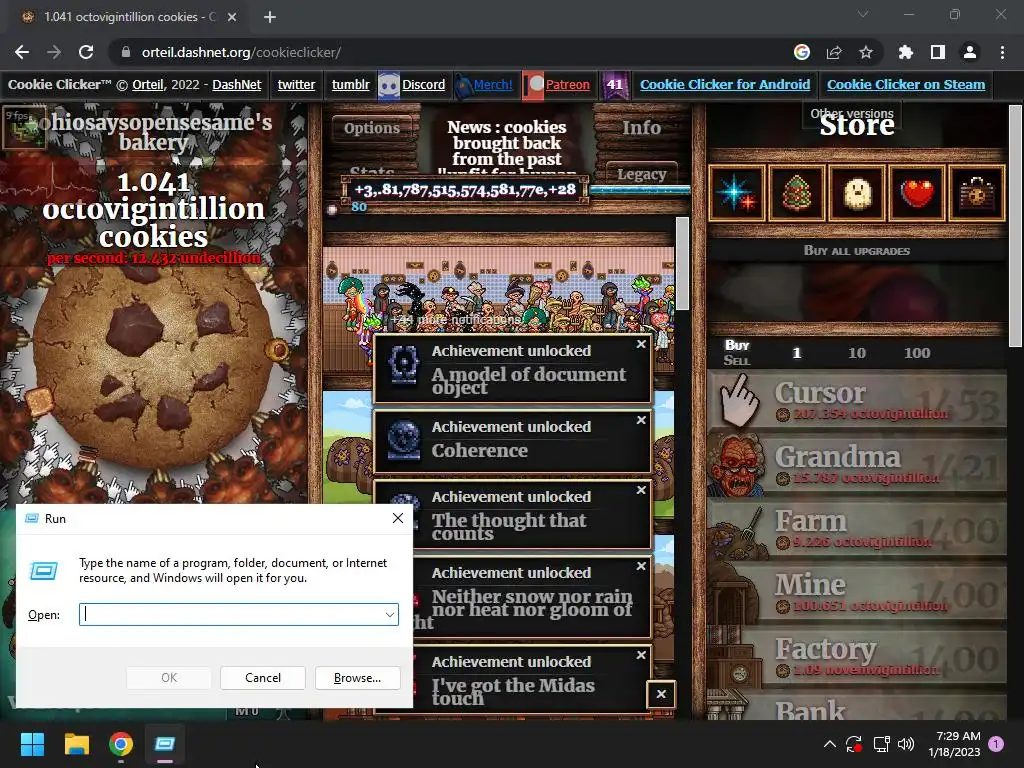Open the twitter link
1024x768 pixels.
296,84
